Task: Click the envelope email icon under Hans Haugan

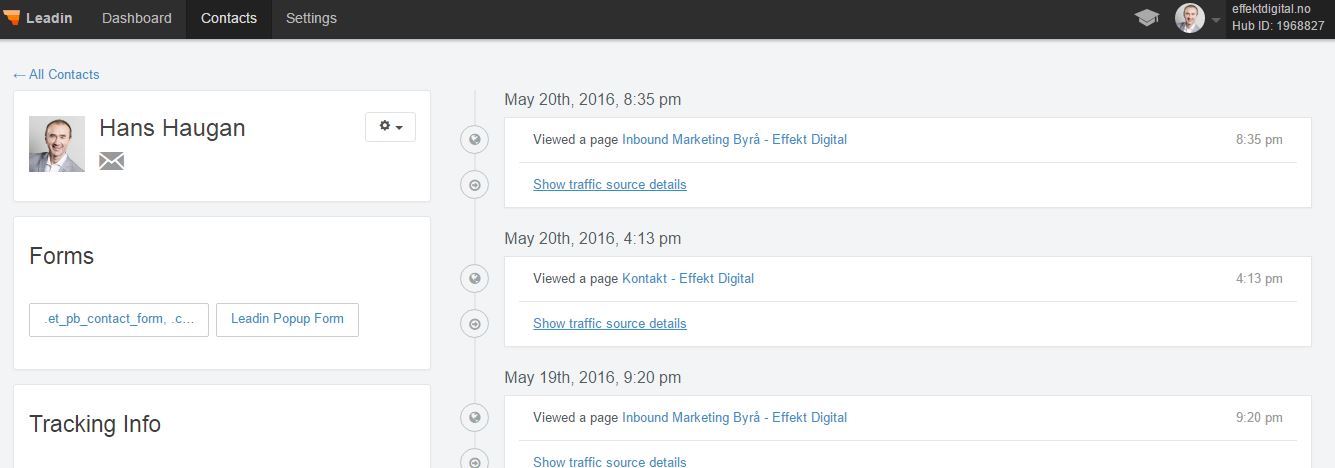Action: [112, 161]
